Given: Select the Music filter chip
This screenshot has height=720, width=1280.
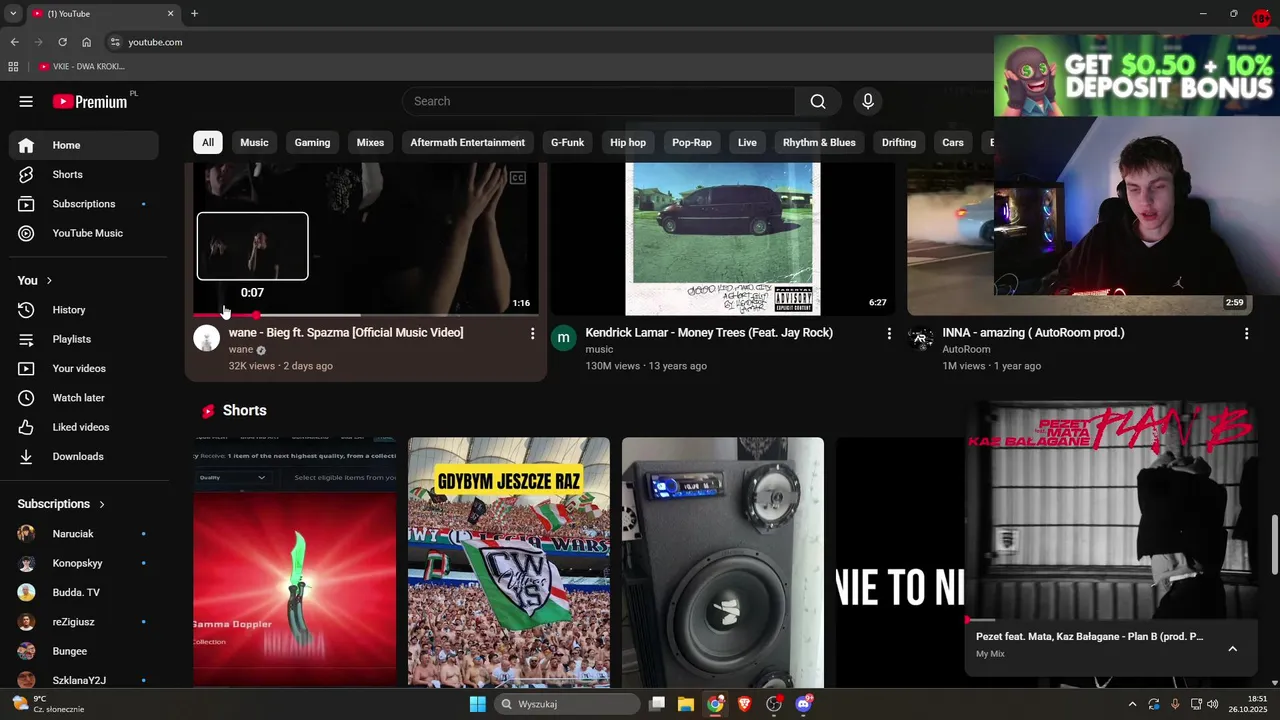Looking at the screenshot, I should point(254,143).
